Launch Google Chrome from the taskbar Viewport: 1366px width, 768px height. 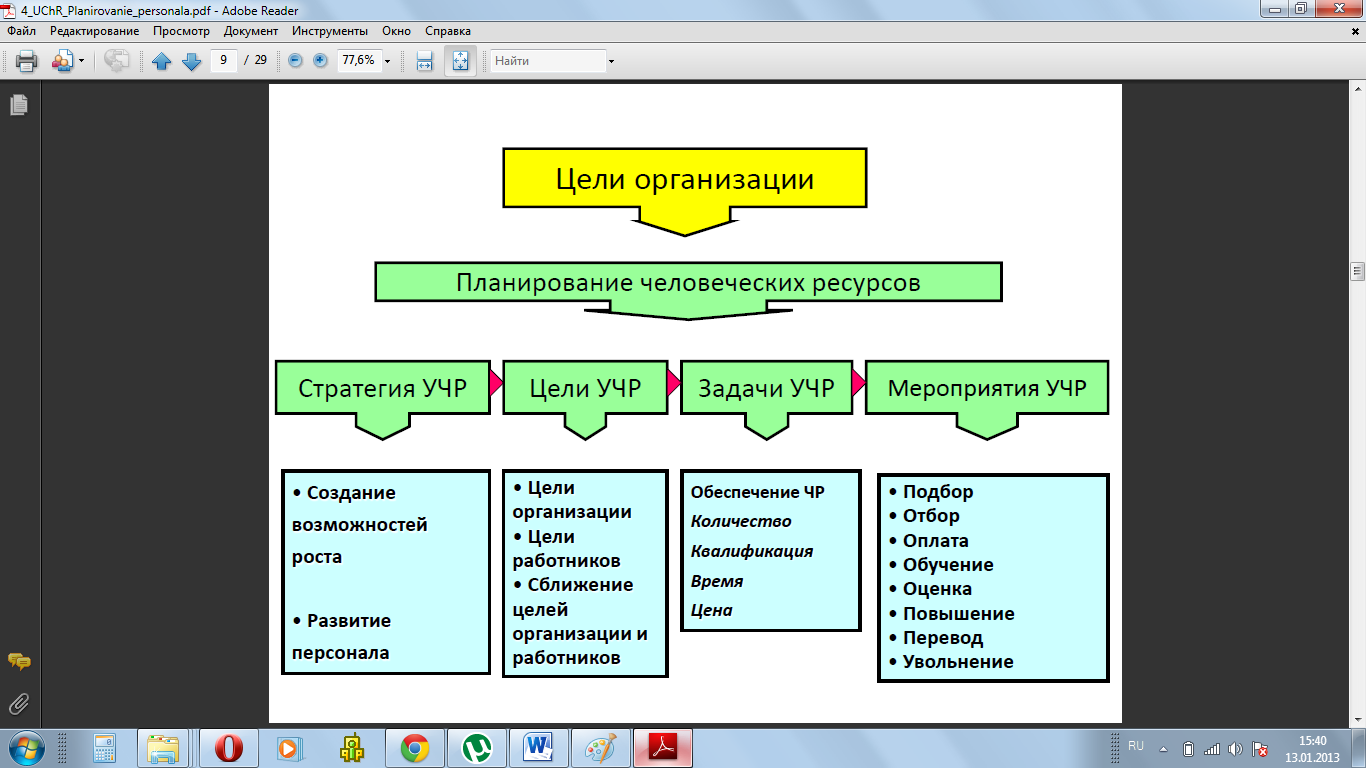coord(414,748)
